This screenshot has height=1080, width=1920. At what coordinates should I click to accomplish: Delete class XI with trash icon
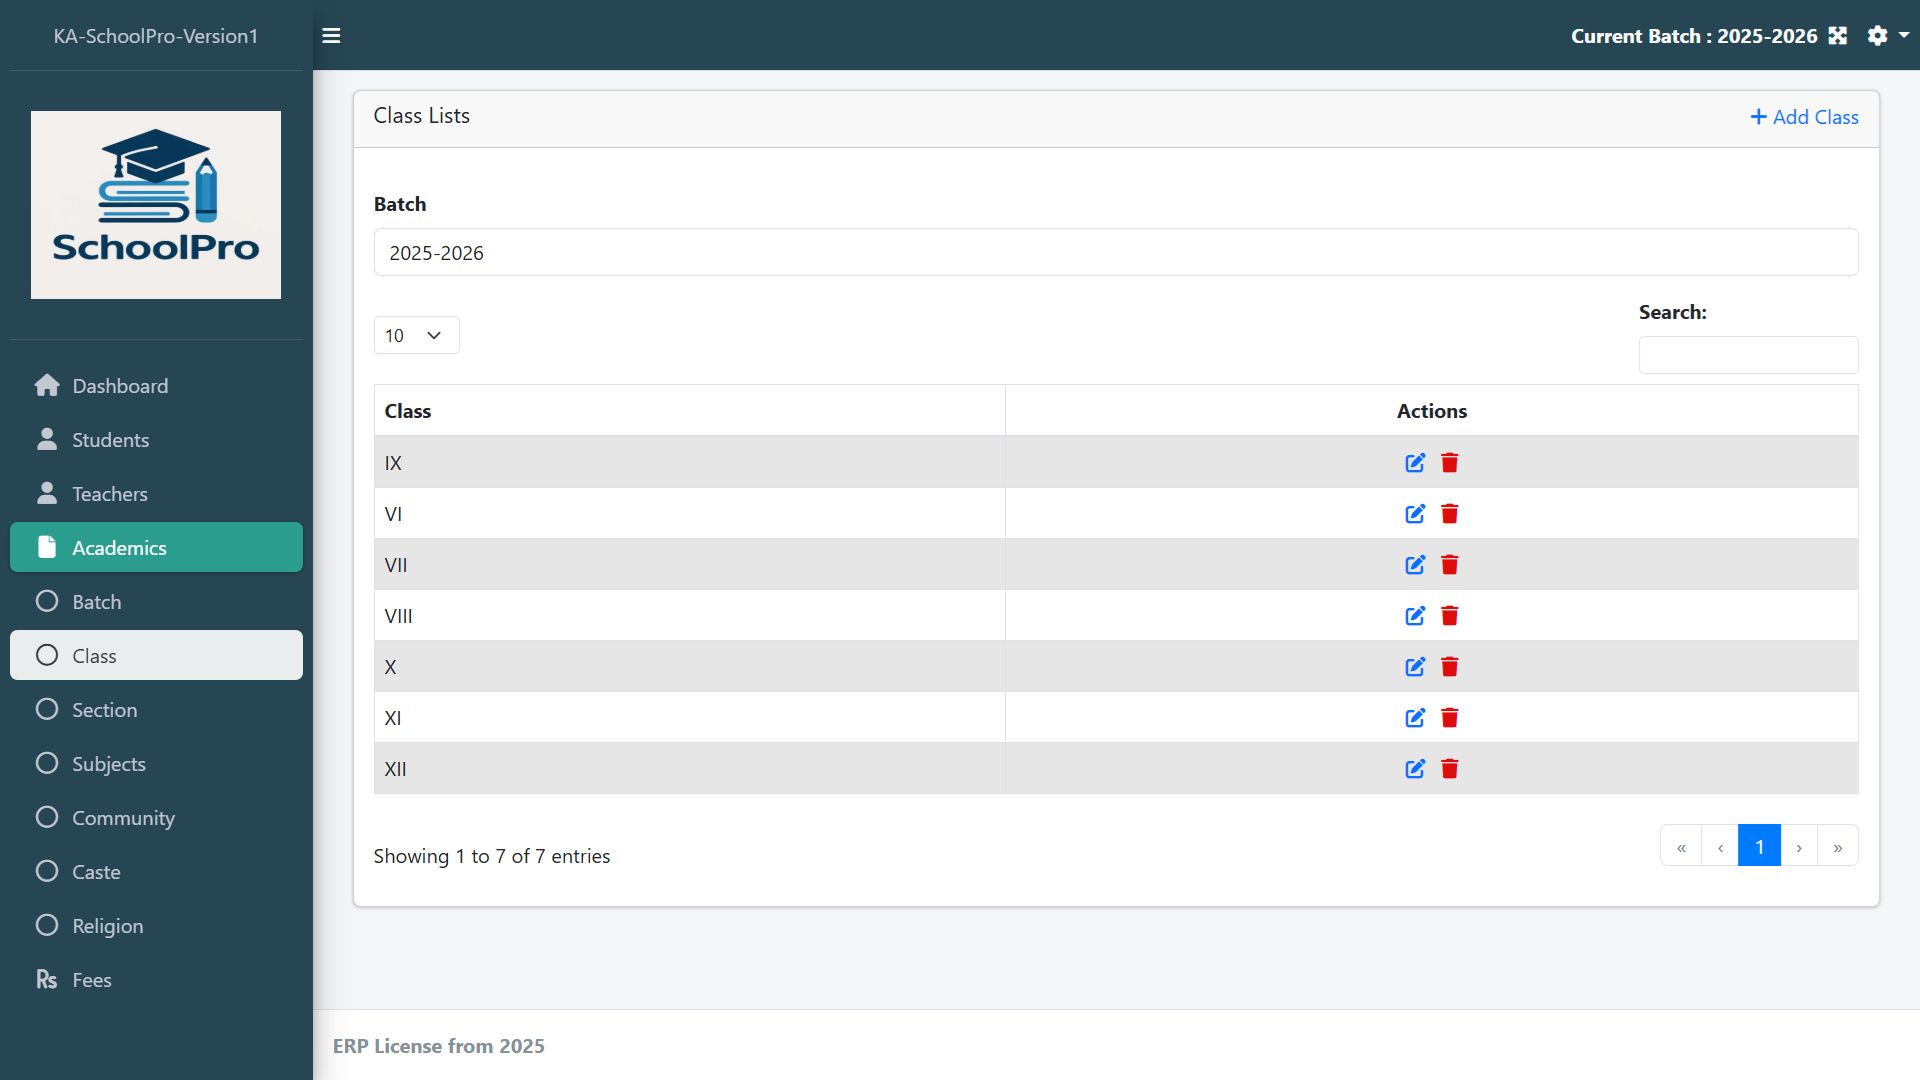point(1449,718)
